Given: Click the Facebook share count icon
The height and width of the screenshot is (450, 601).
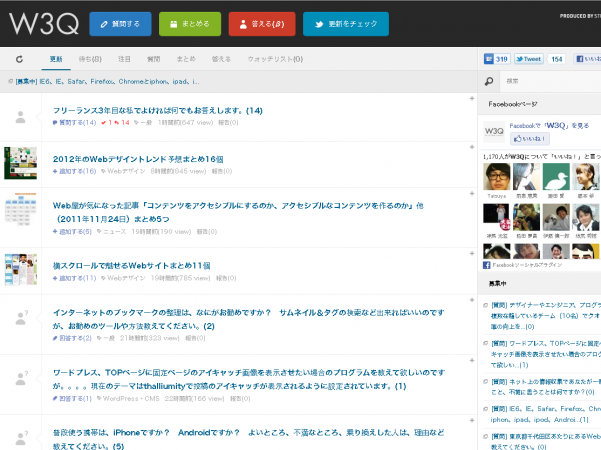Looking at the screenshot, I should pyautogui.click(x=496, y=60).
